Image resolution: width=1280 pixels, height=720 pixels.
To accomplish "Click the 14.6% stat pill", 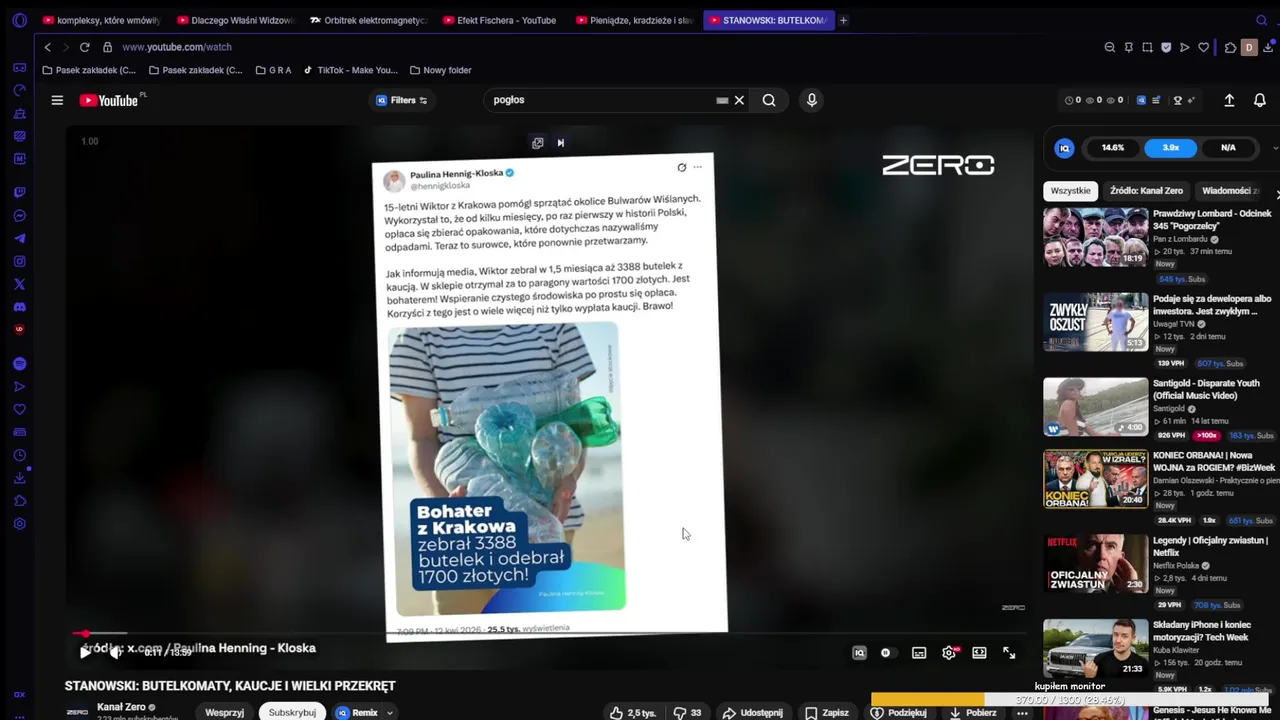I will pos(1113,148).
